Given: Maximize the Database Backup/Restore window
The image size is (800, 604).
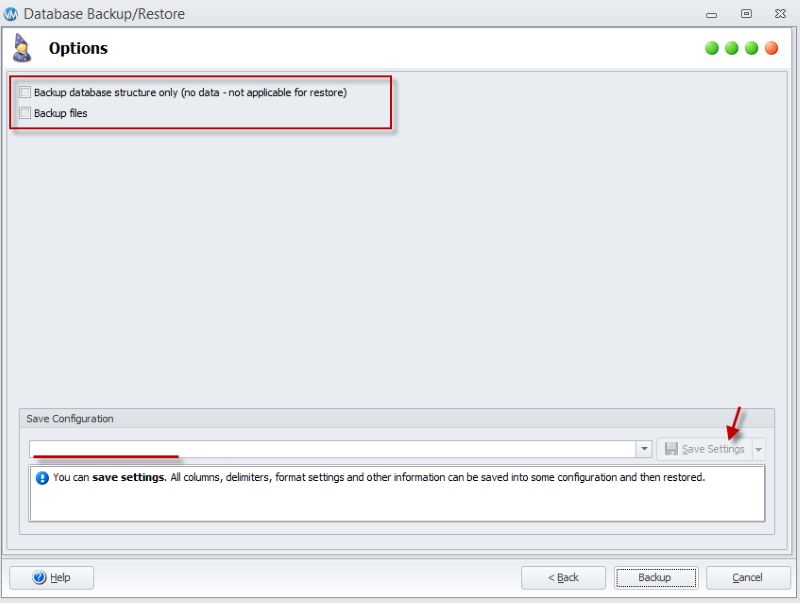Looking at the screenshot, I should [x=746, y=14].
